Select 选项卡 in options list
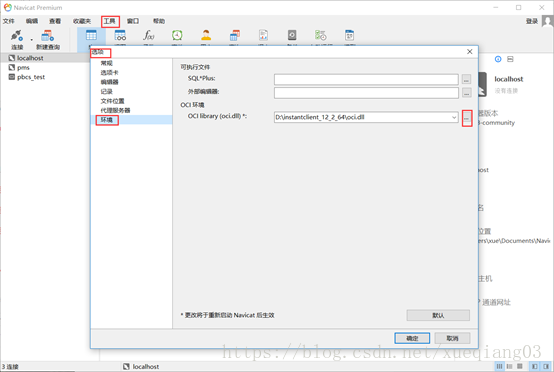554x372 pixels. click(109, 73)
